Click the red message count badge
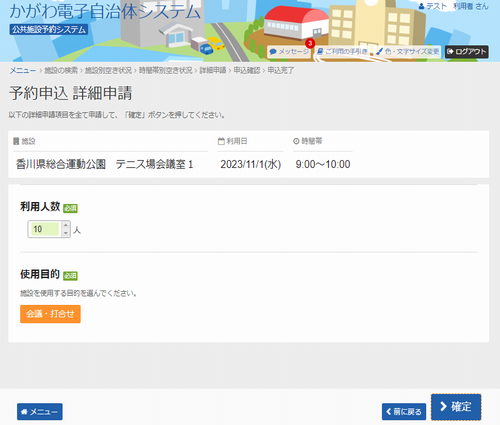Screen dimensions: 500x425 (x=310, y=43)
